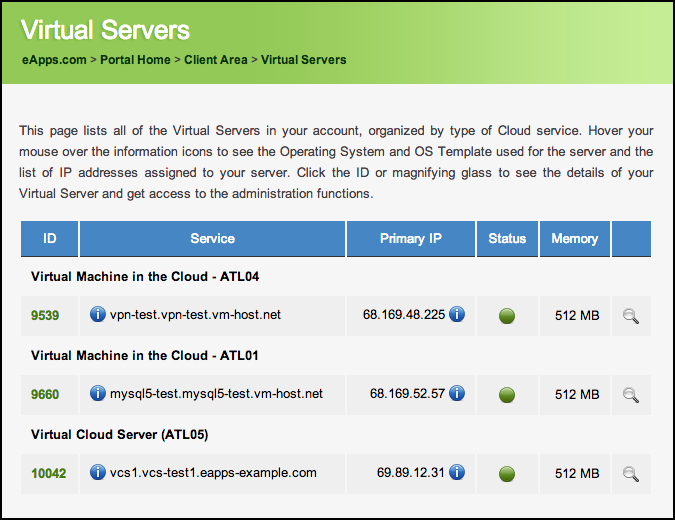
Task: Open server ID 9660 link
Action: pos(45,394)
